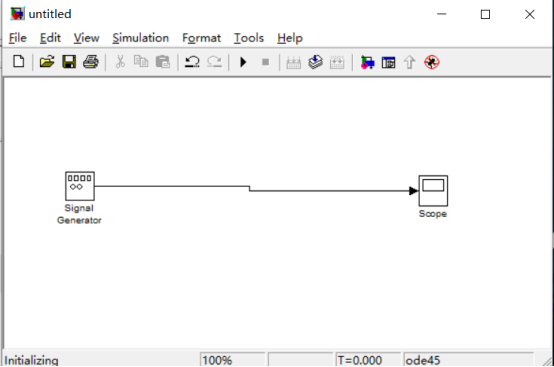The image size is (554, 367).
Task: Open the Tools menu
Action: tap(249, 38)
